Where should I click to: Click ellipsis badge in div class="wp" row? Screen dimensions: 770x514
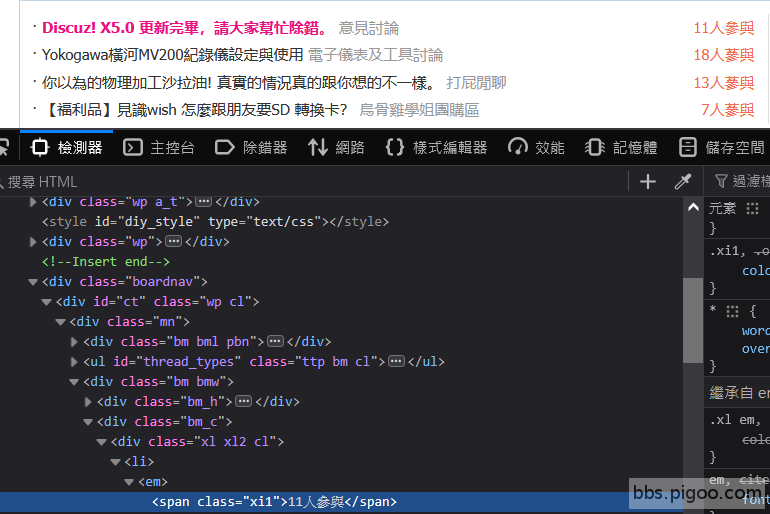(x=173, y=241)
